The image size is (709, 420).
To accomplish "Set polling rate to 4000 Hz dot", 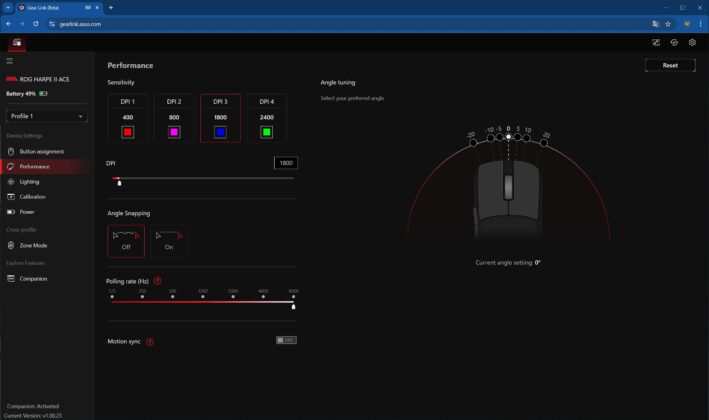I will 263,297.
